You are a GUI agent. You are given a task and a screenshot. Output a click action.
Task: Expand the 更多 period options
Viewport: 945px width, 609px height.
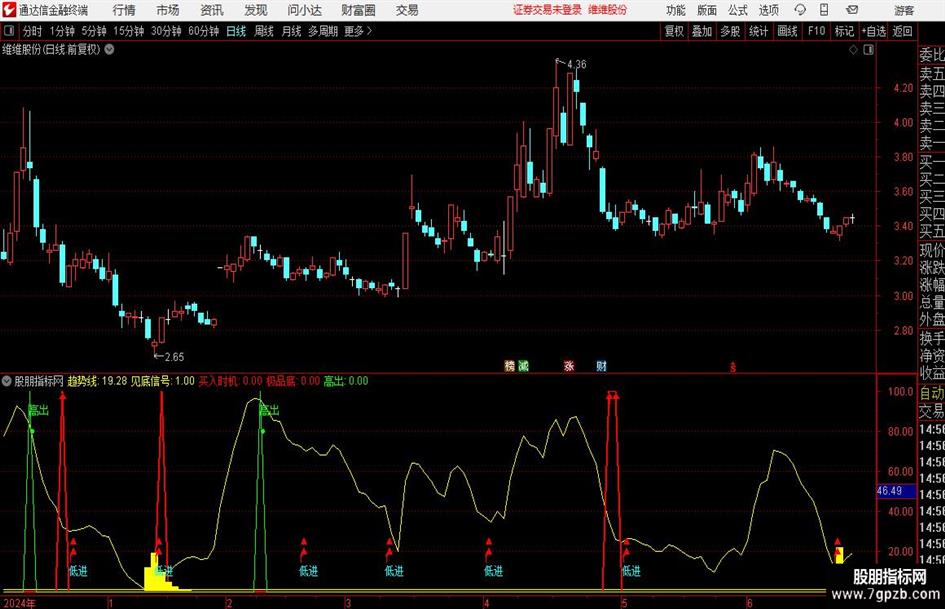359,31
